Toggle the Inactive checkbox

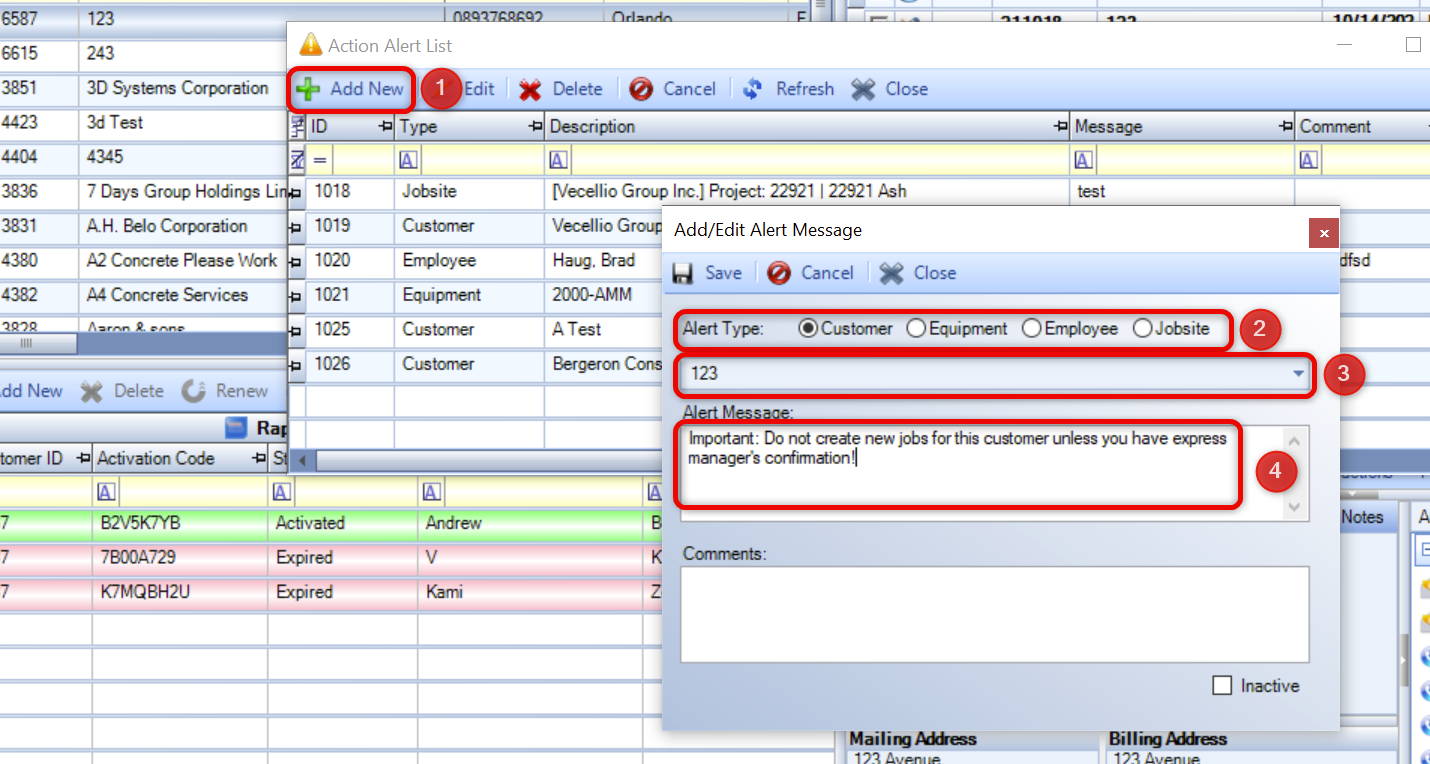(1222, 686)
